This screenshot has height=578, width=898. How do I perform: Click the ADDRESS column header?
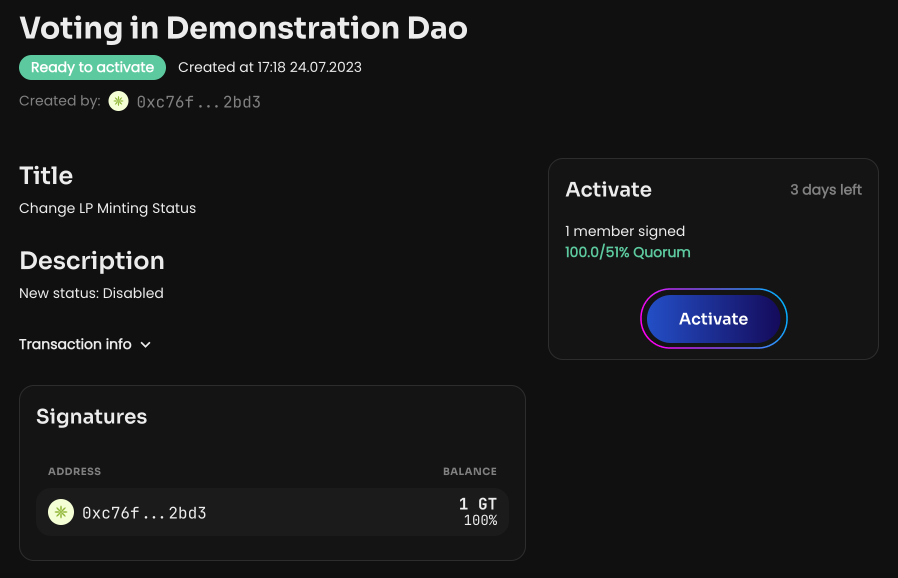74,471
